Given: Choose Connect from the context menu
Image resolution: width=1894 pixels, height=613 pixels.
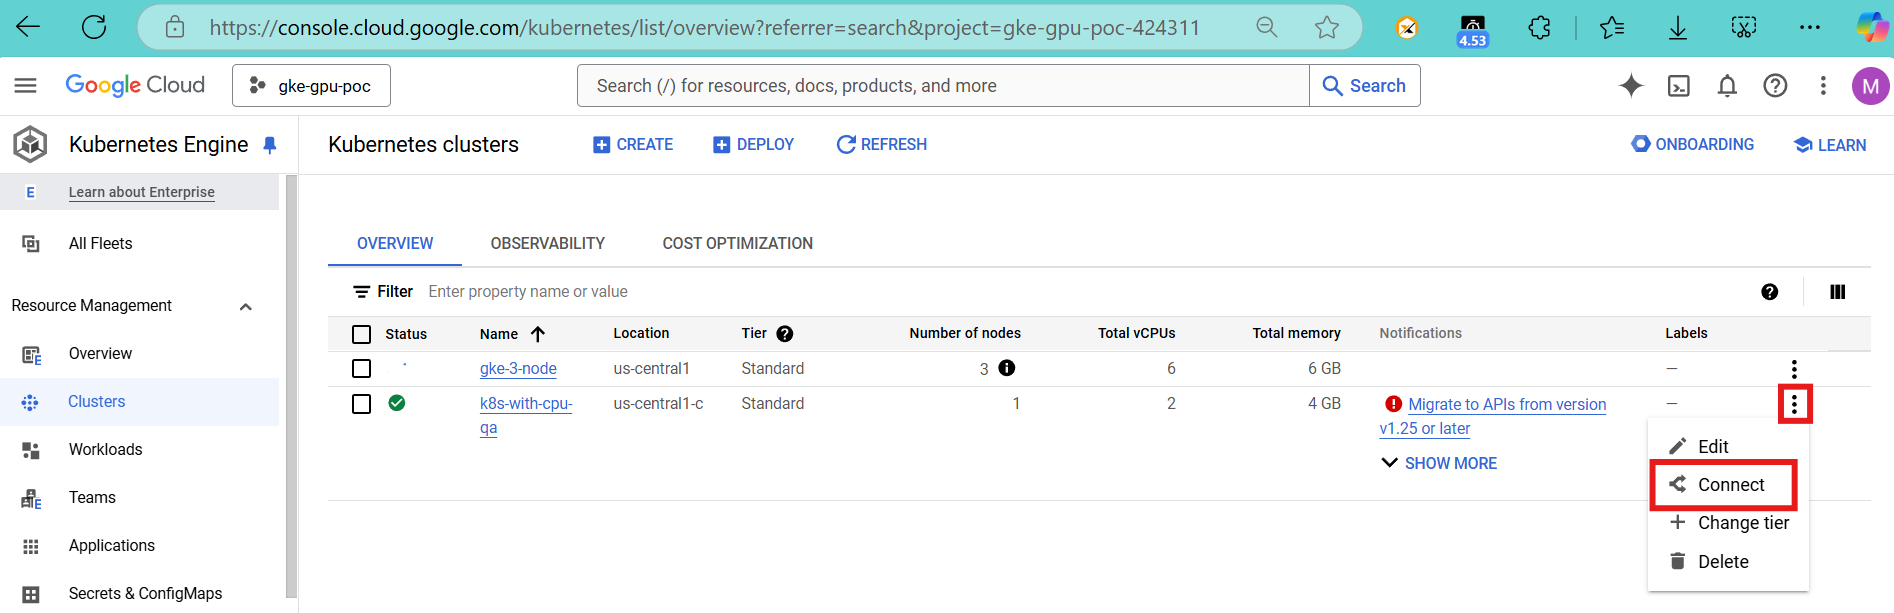Looking at the screenshot, I should click(1730, 485).
